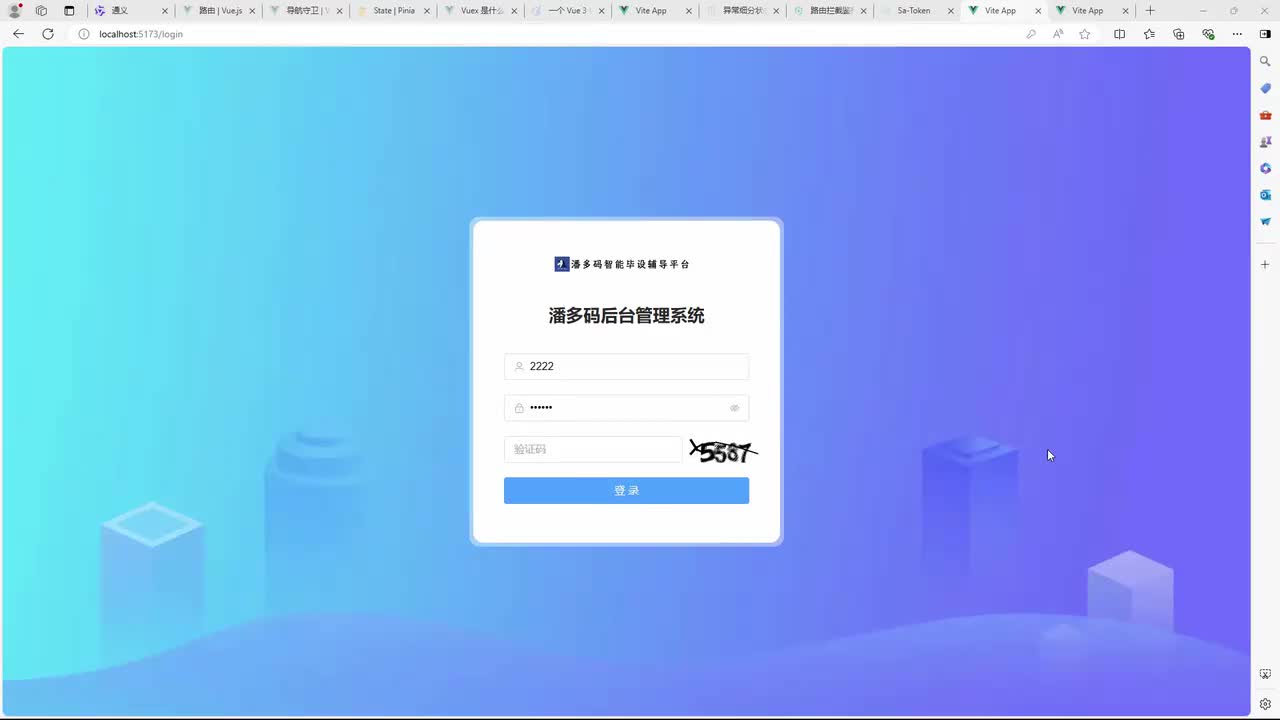Add this page to favorites star

(x=1085, y=34)
